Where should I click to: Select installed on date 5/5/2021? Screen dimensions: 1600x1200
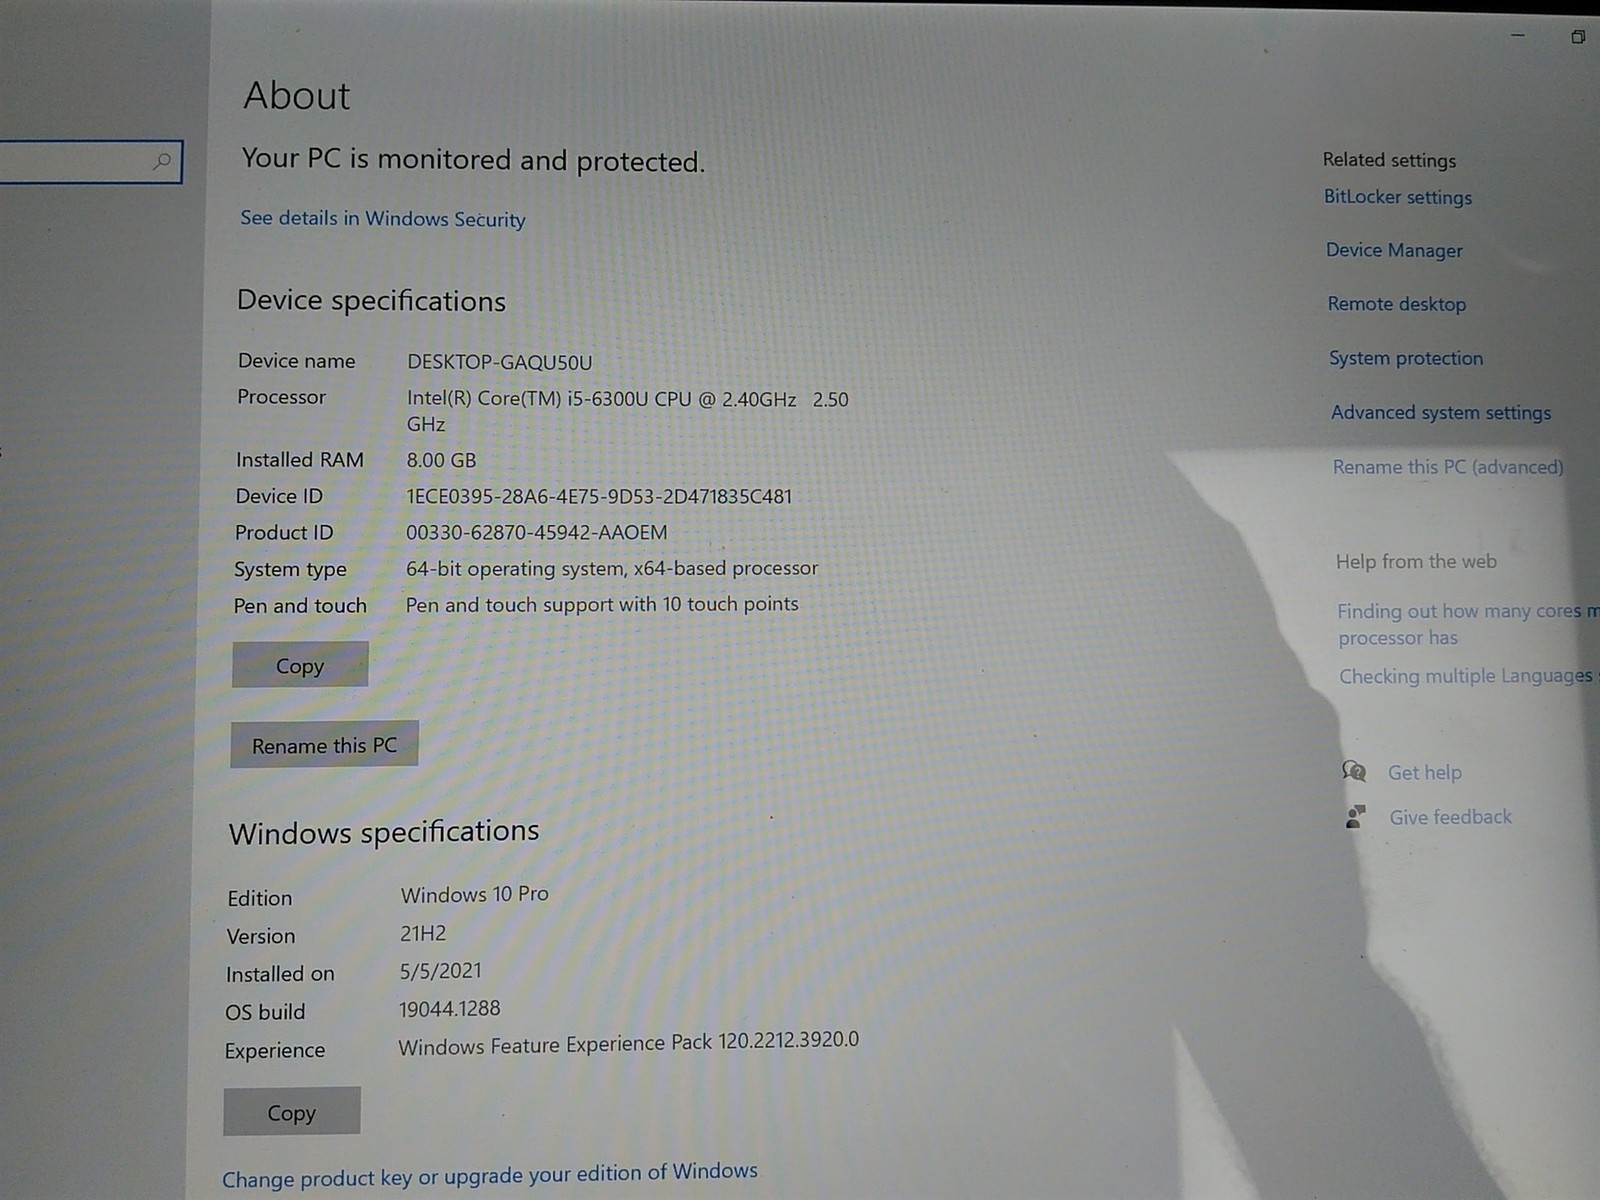pyautogui.click(x=440, y=971)
